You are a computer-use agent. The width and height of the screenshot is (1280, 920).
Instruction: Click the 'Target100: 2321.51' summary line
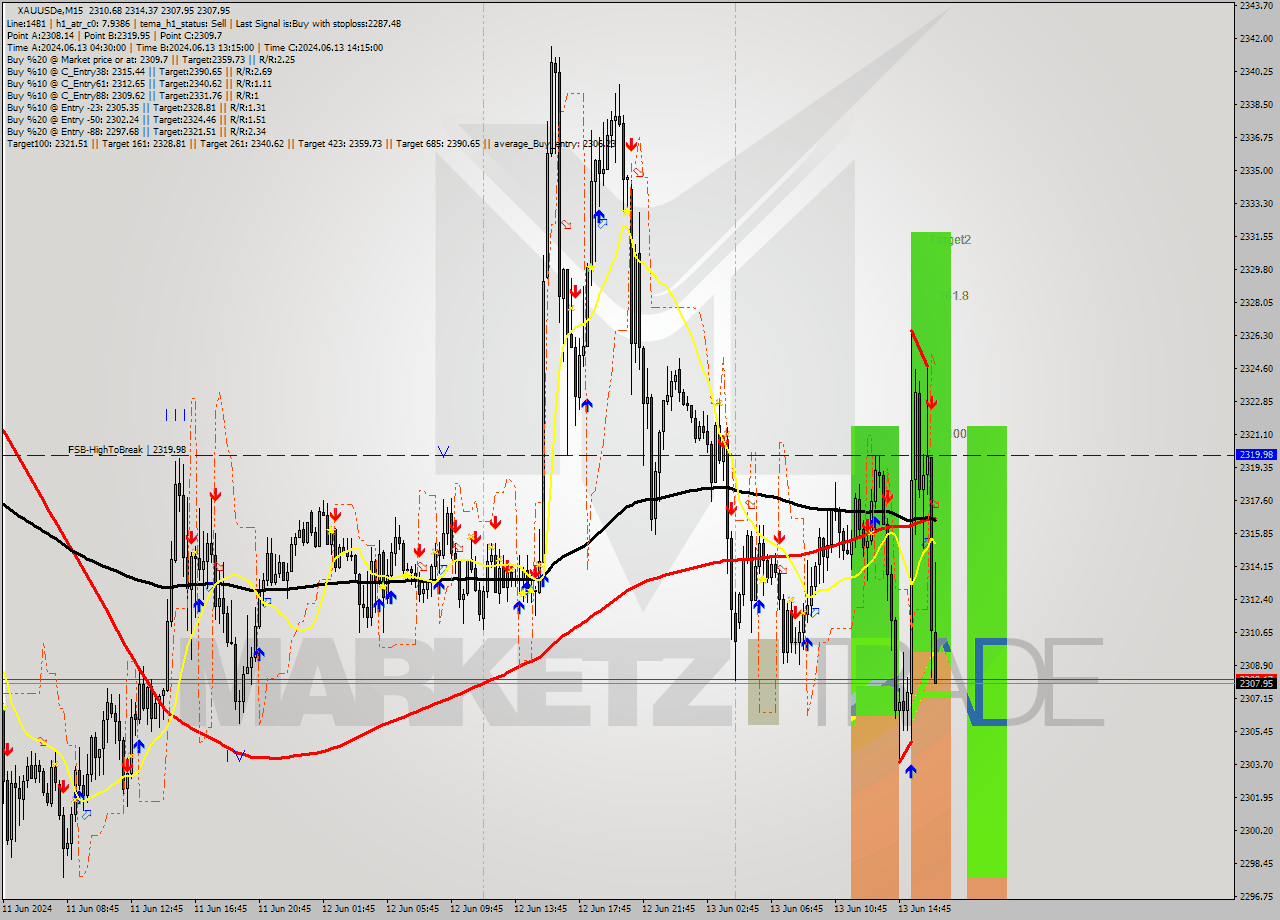point(310,144)
